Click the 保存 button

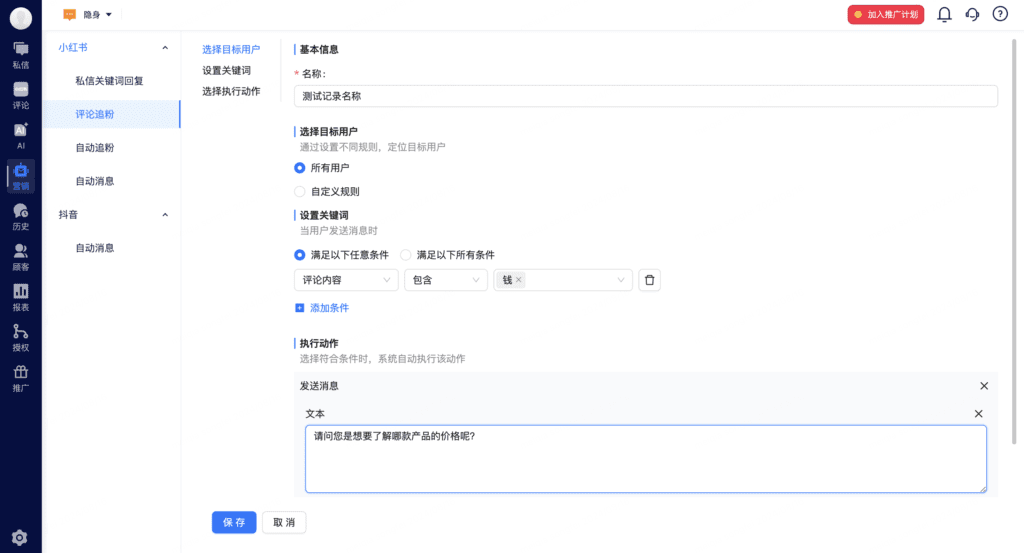coord(234,522)
